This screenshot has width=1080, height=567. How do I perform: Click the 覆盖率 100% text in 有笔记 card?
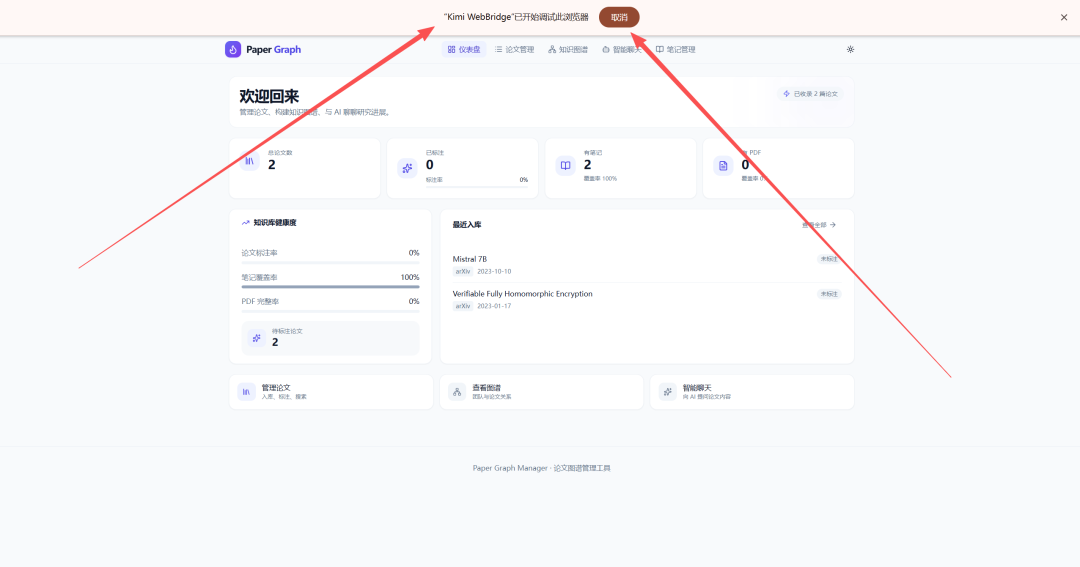point(601,178)
